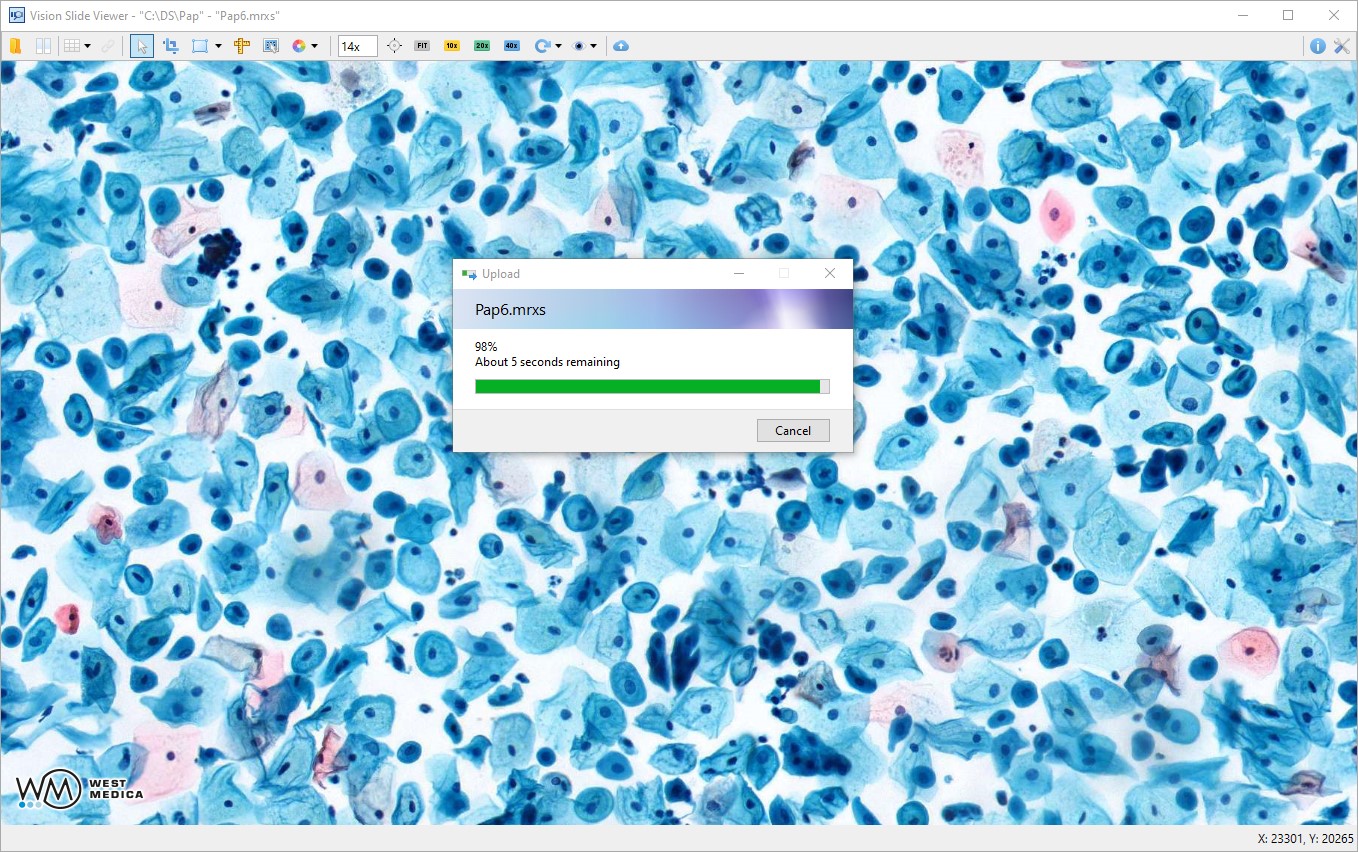This screenshot has height=852, width=1358.
Task: Set magnification to 10x
Action: (452, 46)
